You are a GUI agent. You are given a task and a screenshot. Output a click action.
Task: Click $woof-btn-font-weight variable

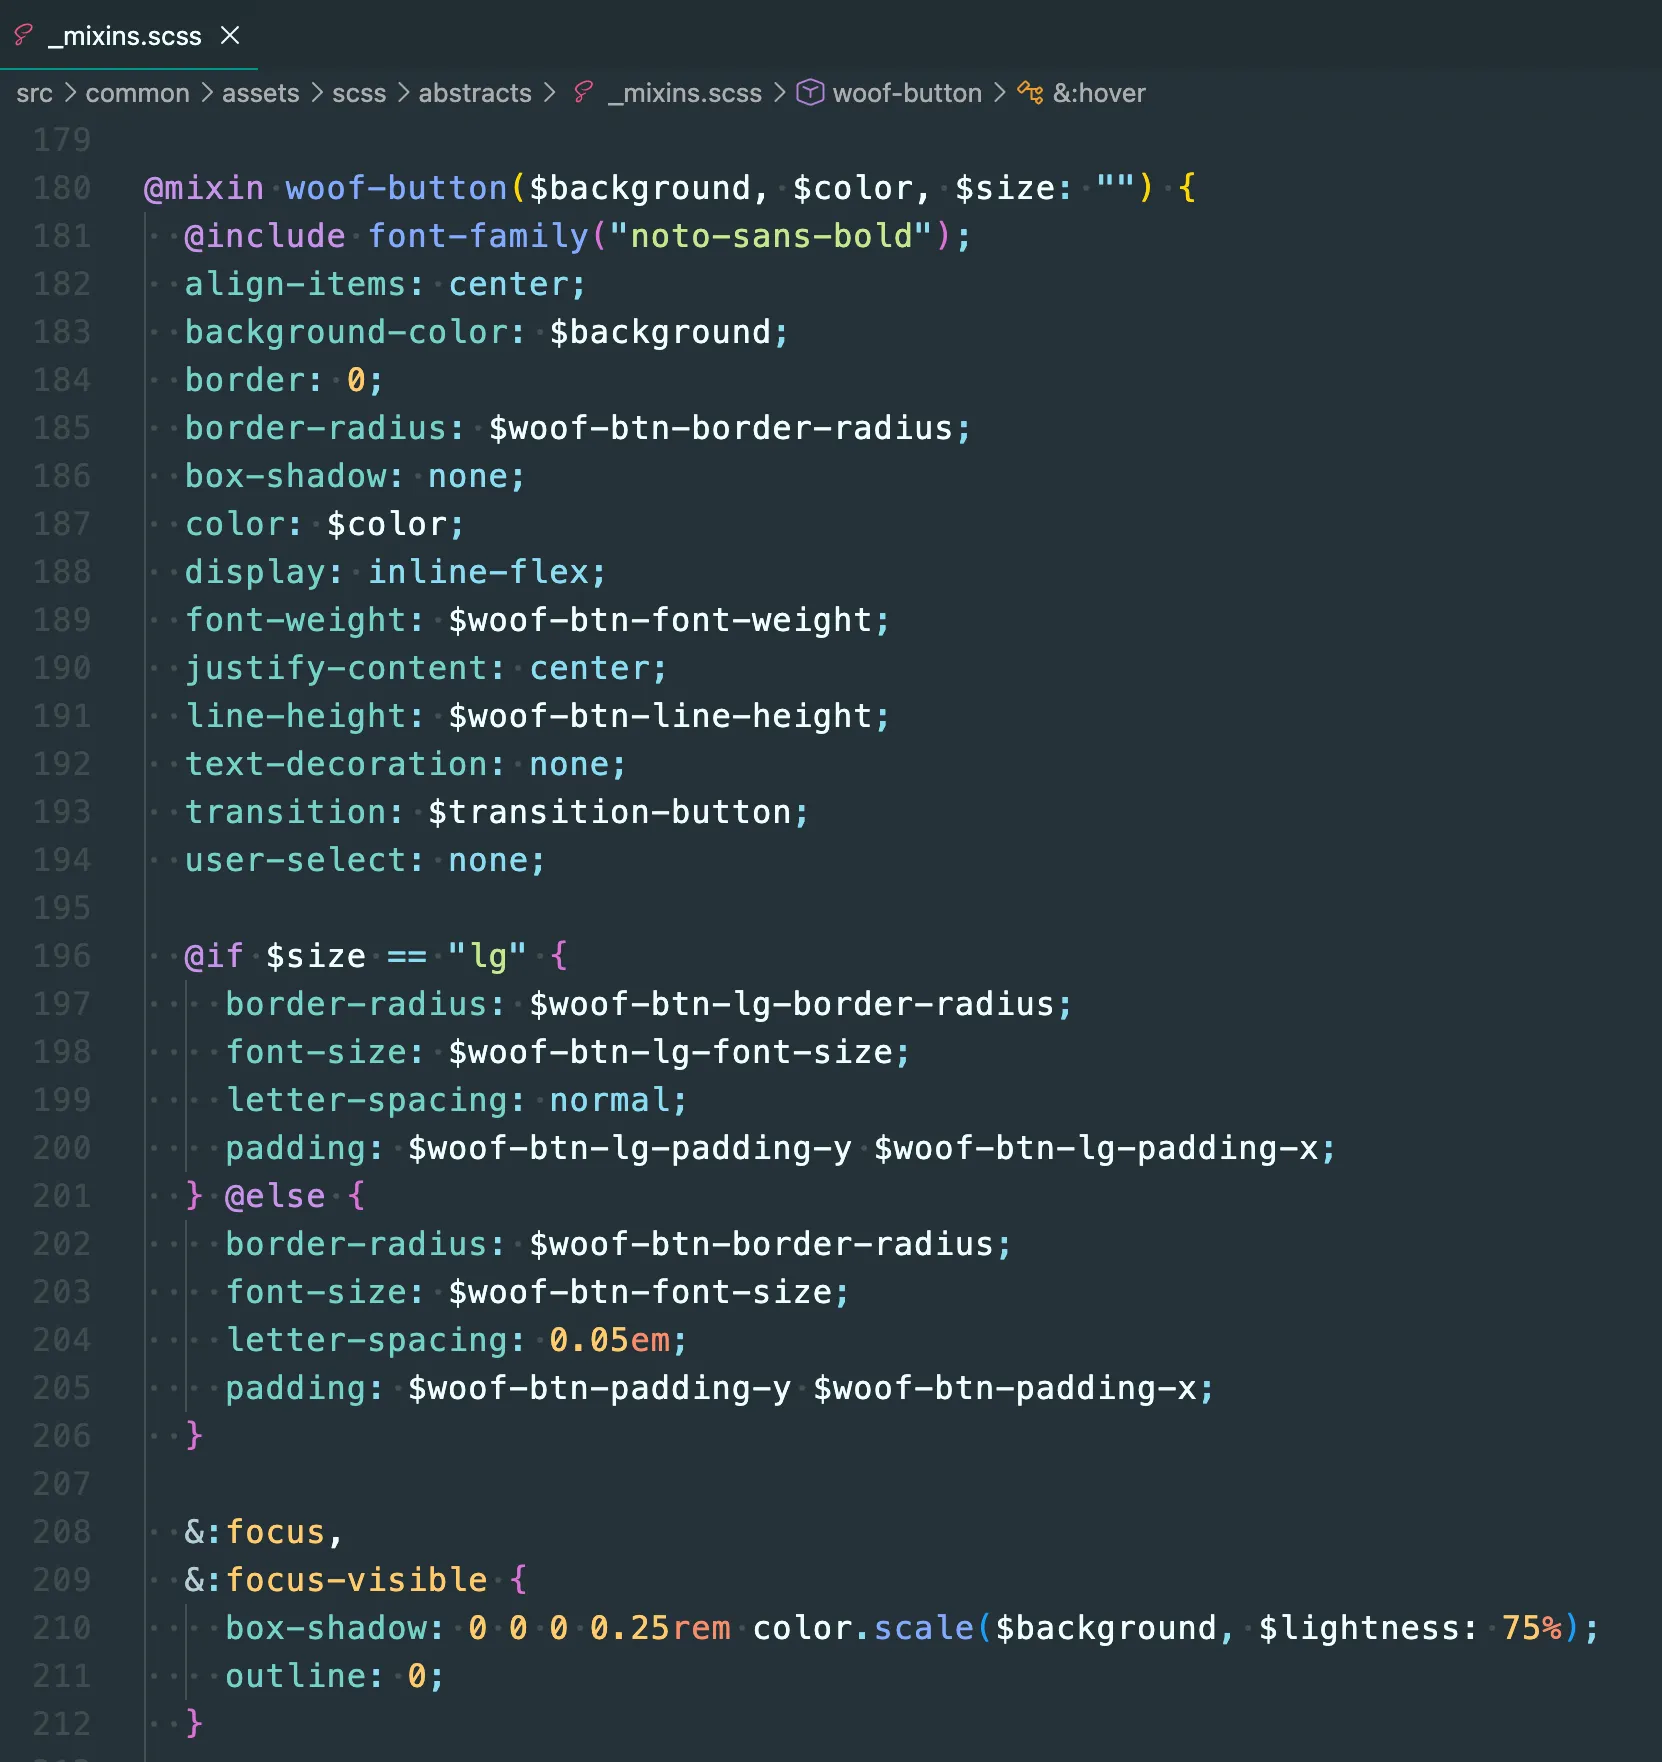point(660,620)
